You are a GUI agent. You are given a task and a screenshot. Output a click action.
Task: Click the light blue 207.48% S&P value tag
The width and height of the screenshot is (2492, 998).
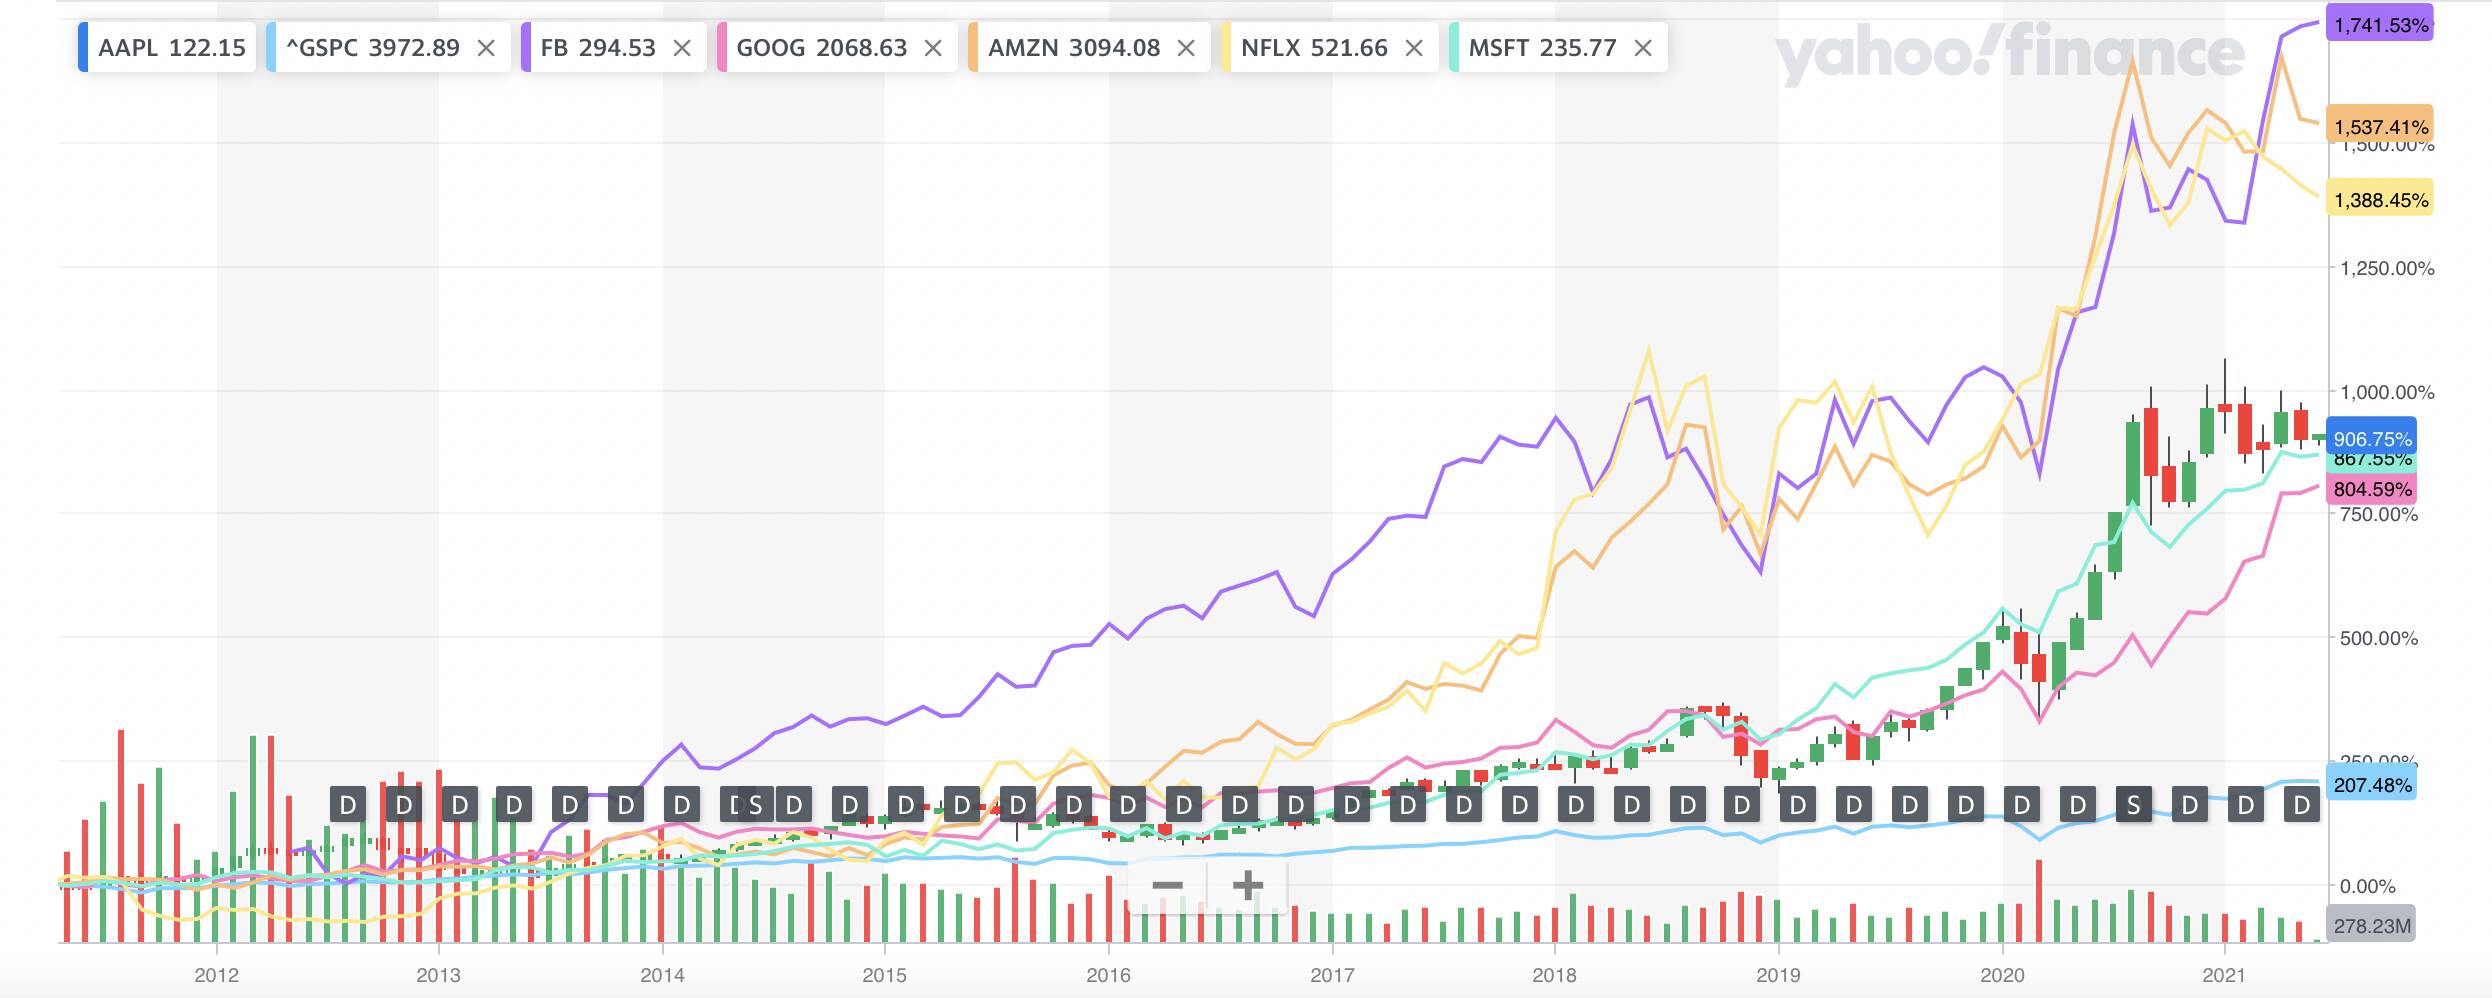coord(2372,785)
